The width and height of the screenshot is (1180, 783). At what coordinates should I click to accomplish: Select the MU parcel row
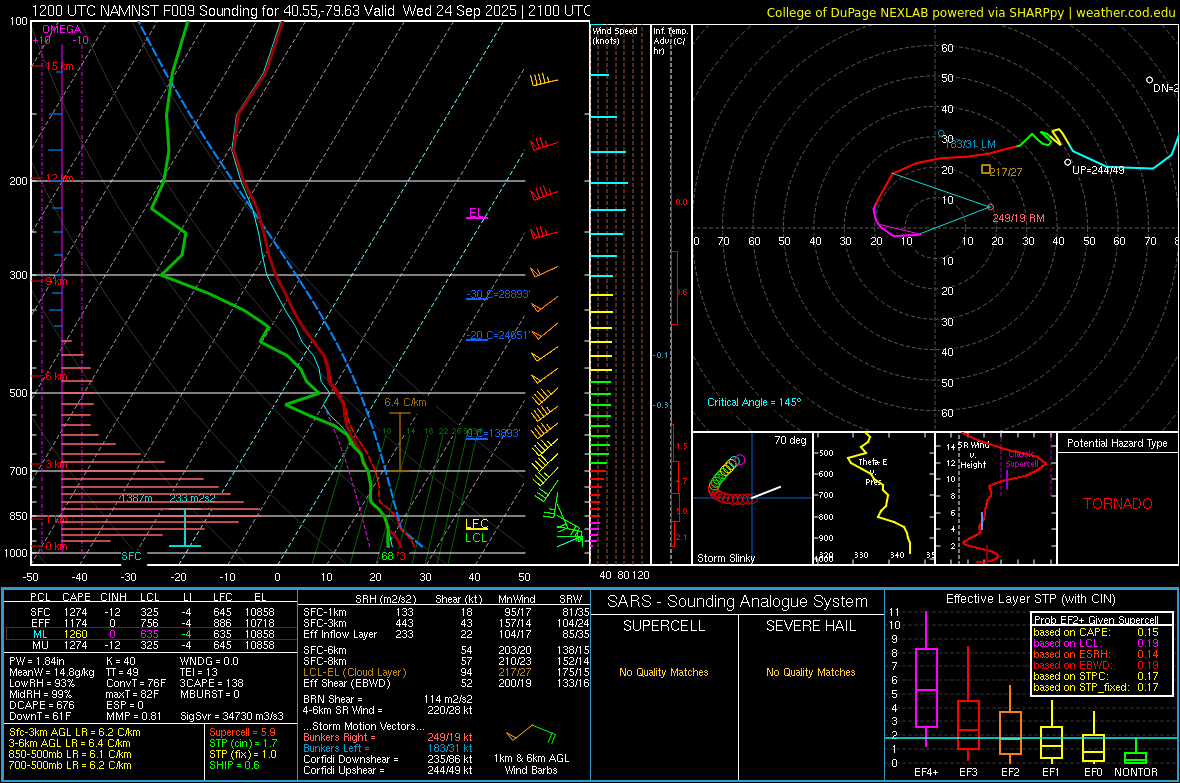[151, 644]
